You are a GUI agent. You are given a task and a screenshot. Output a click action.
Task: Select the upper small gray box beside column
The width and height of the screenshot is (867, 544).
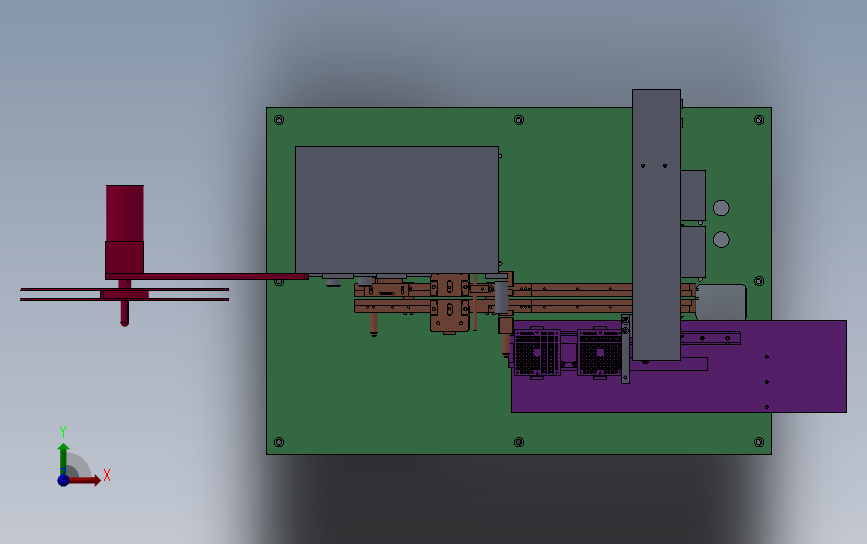pos(693,196)
